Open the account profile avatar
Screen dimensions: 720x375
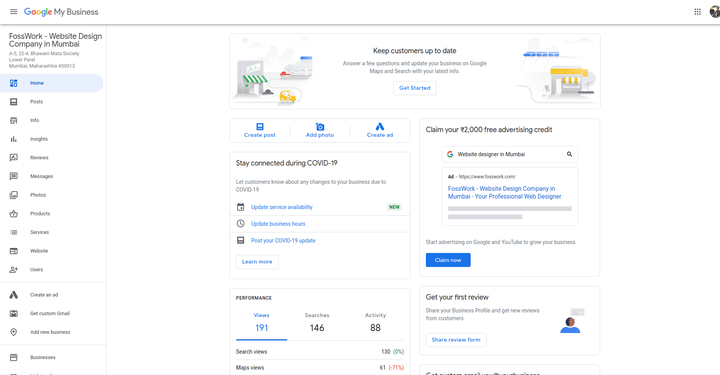tap(715, 12)
